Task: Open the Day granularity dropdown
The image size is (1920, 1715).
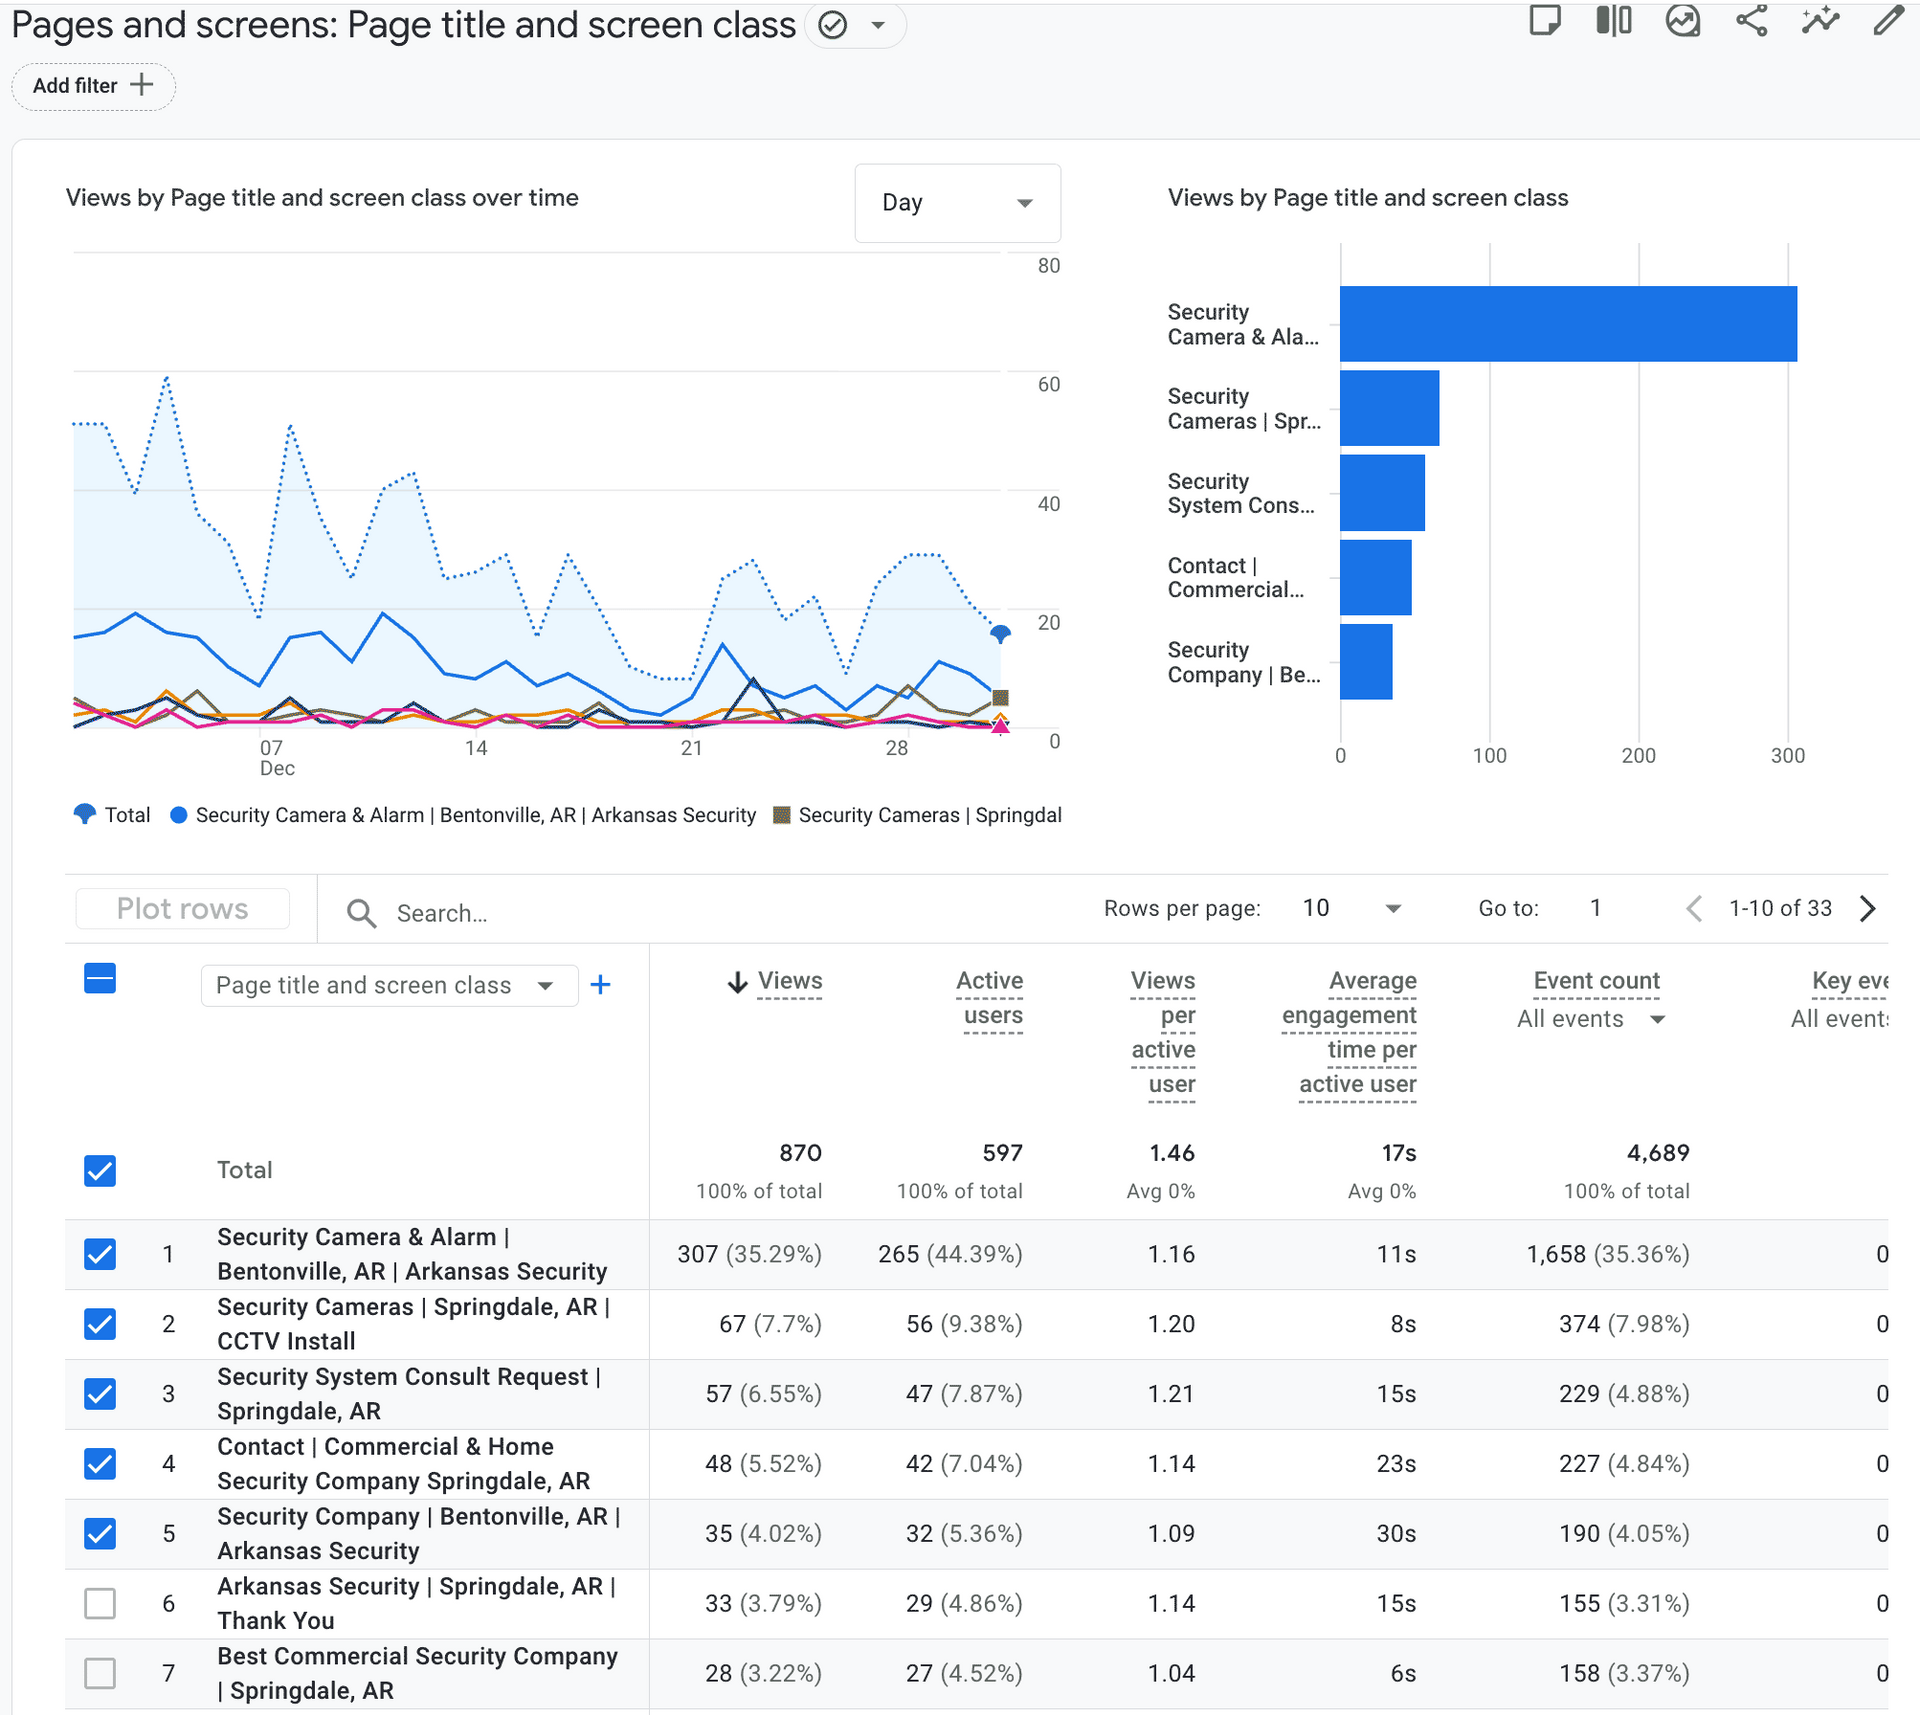Action: (x=957, y=203)
